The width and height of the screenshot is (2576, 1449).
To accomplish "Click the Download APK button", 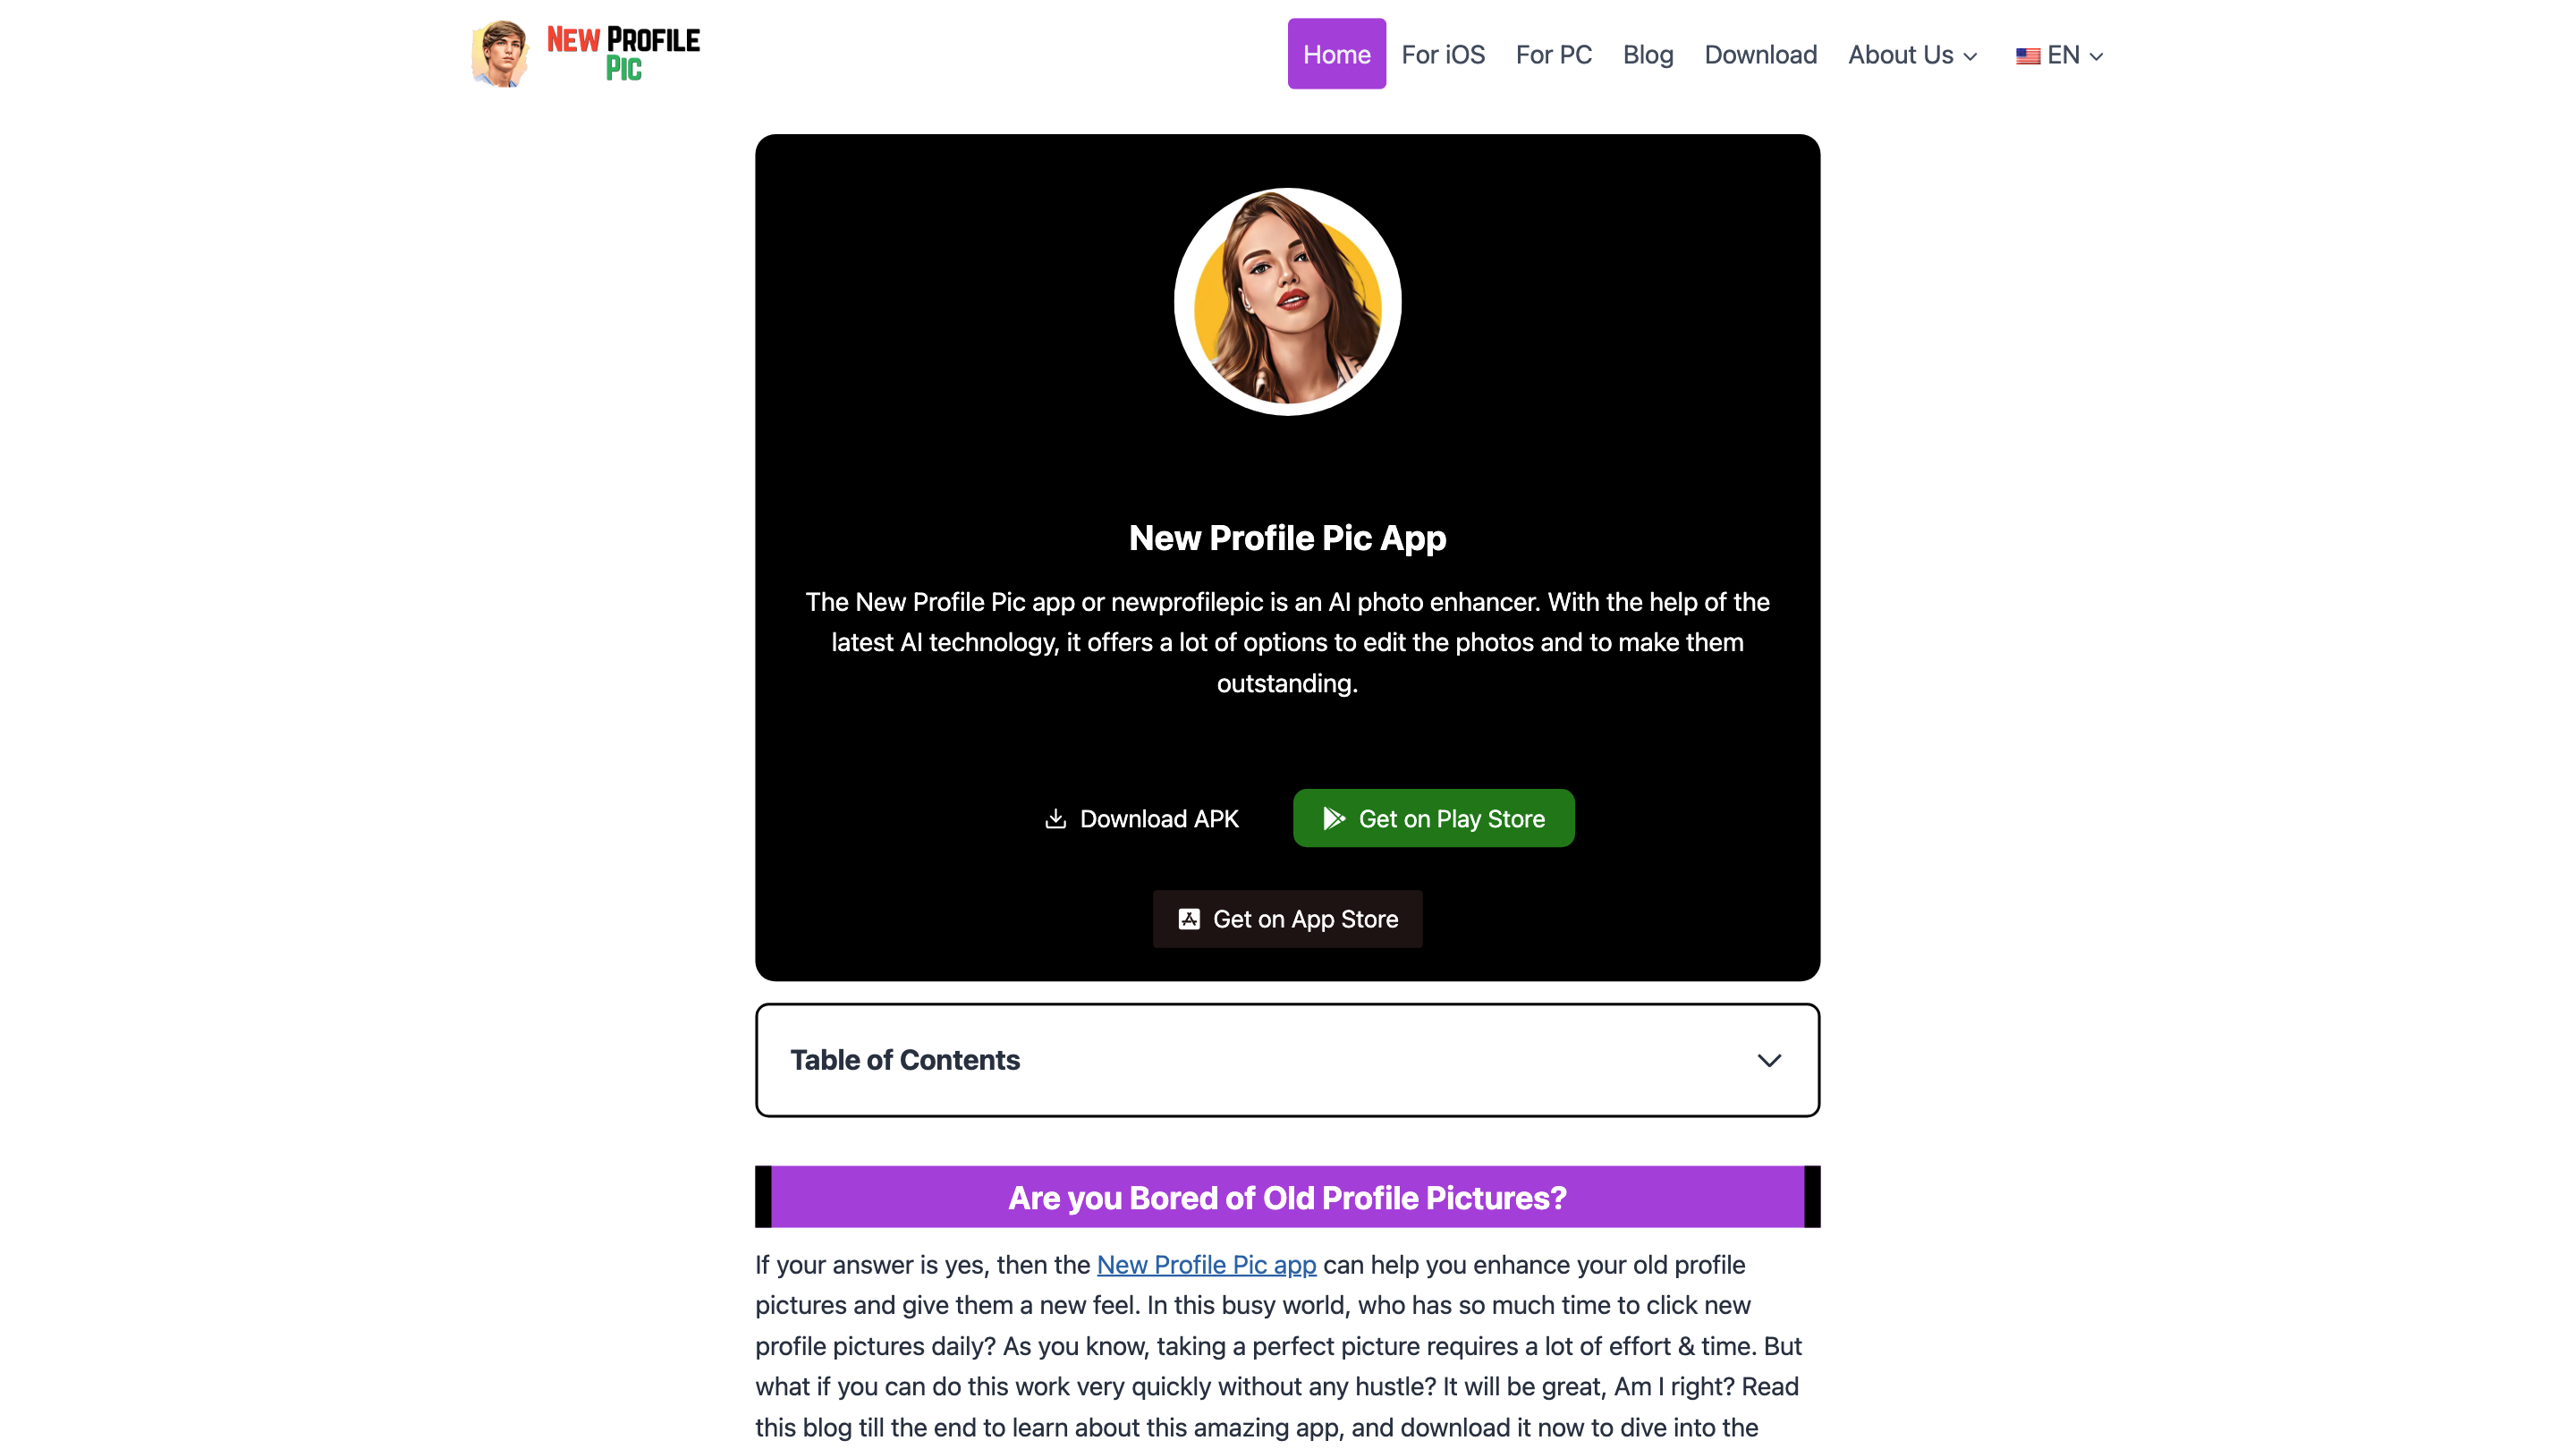I will 1141,819.
